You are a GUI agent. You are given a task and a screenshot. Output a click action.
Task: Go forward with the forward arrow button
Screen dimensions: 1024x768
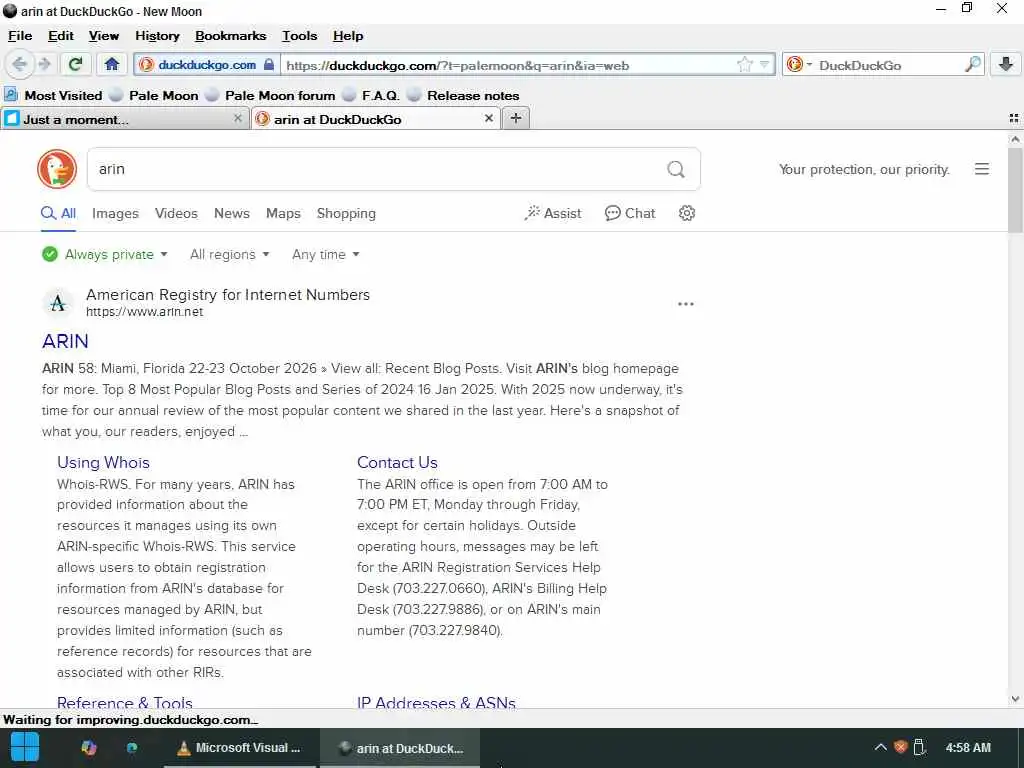44,65
